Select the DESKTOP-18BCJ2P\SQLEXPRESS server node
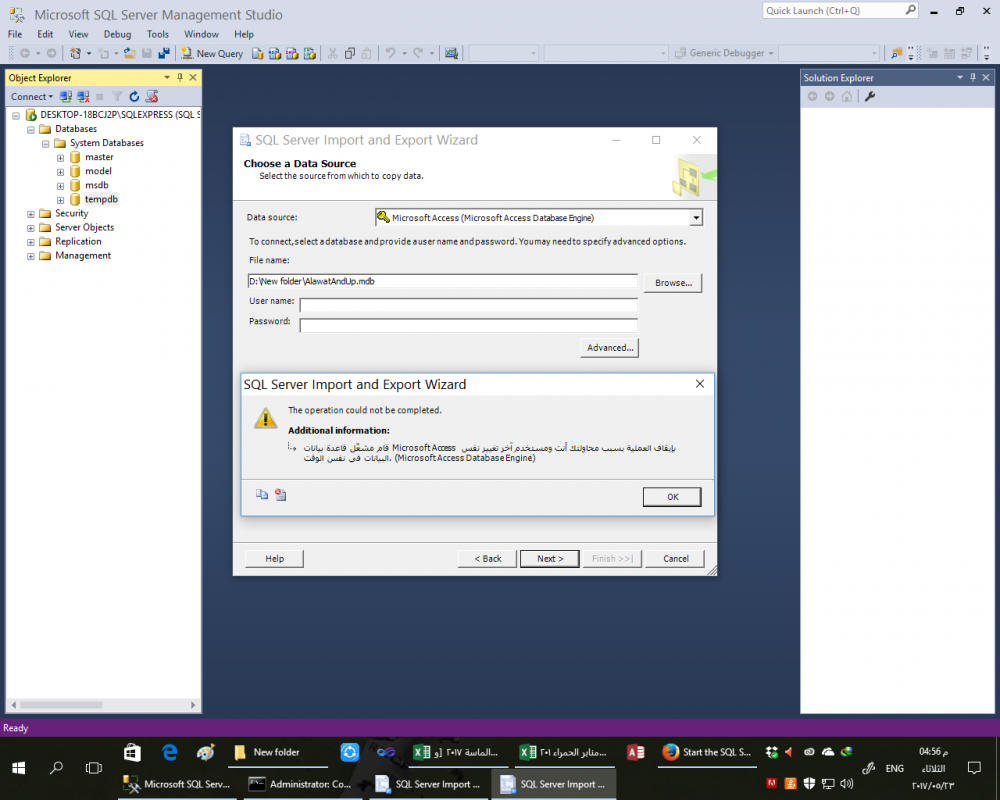Viewport: 1000px width, 800px height. (120, 115)
